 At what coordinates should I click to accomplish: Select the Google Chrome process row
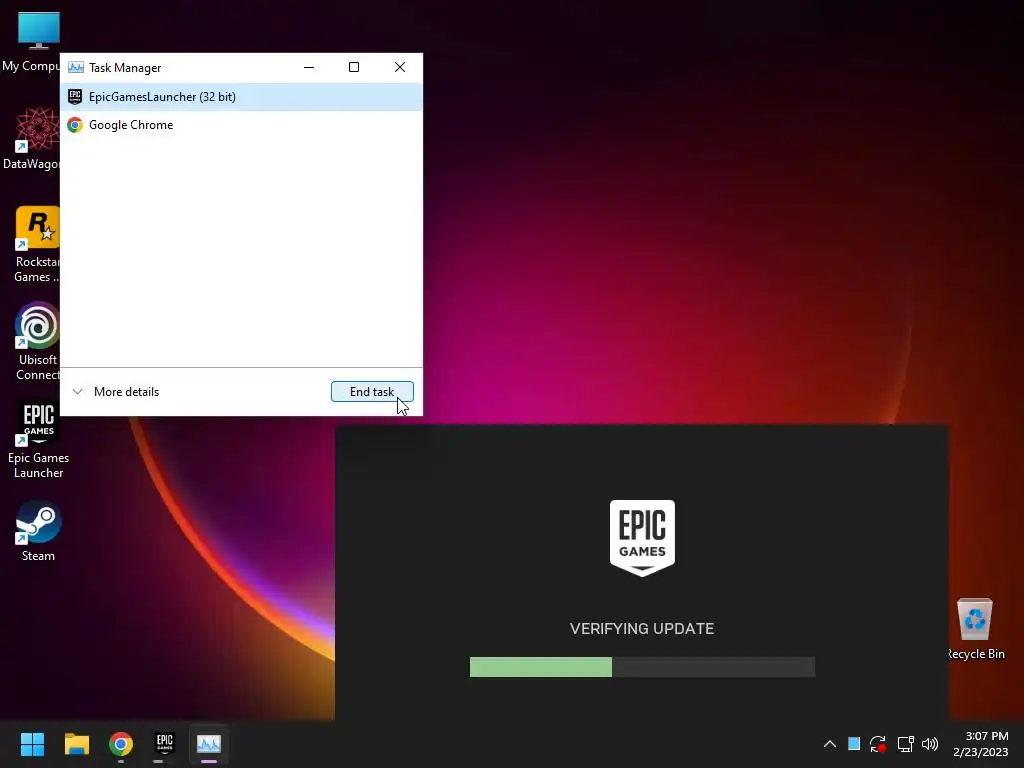click(241, 125)
